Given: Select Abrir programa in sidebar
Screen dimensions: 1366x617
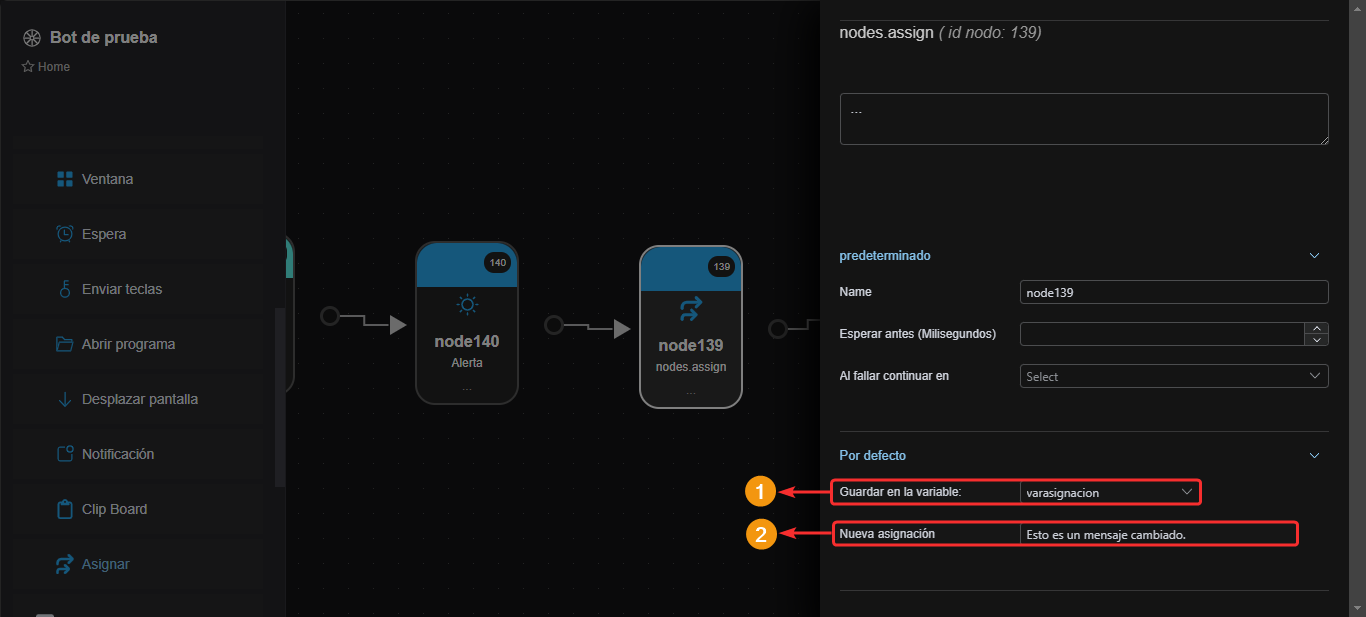Looking at the screenshot, I should click(x=140, y=344).
